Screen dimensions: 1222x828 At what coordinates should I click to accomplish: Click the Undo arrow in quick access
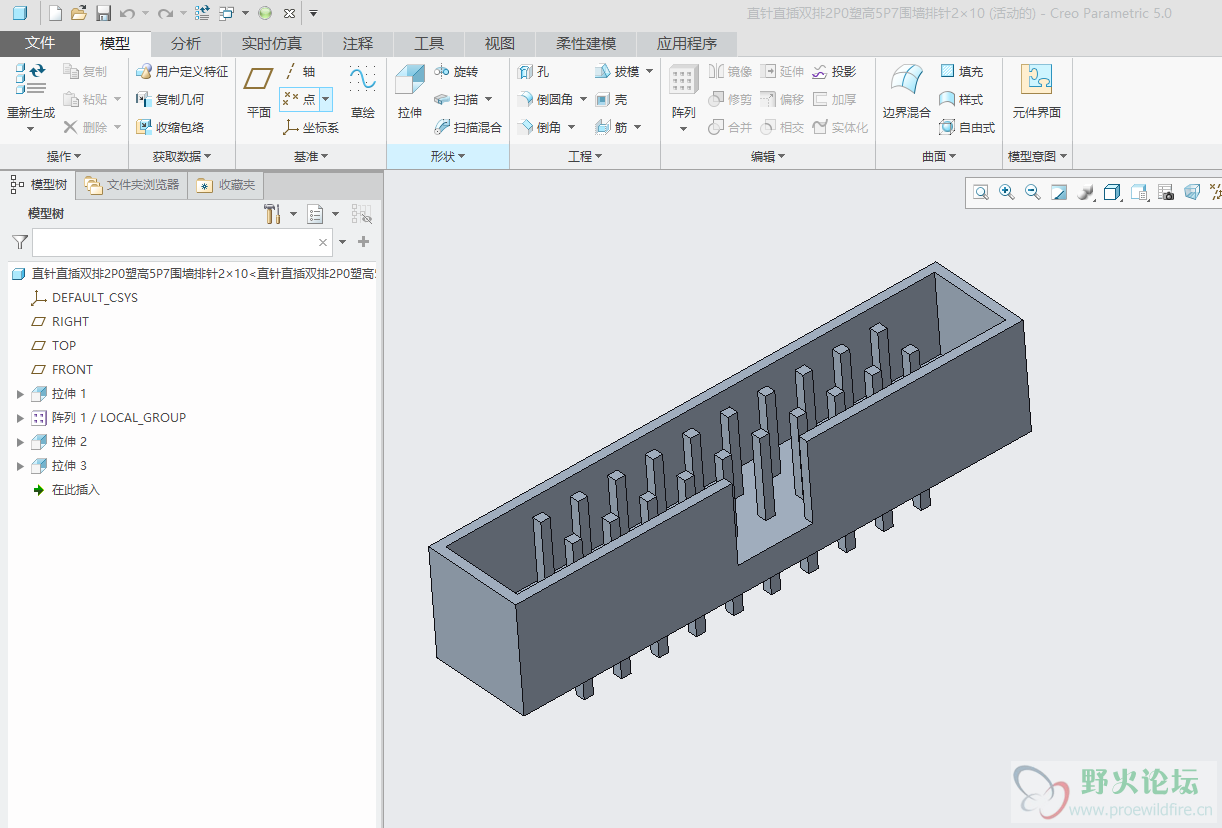tap(127, 13)
